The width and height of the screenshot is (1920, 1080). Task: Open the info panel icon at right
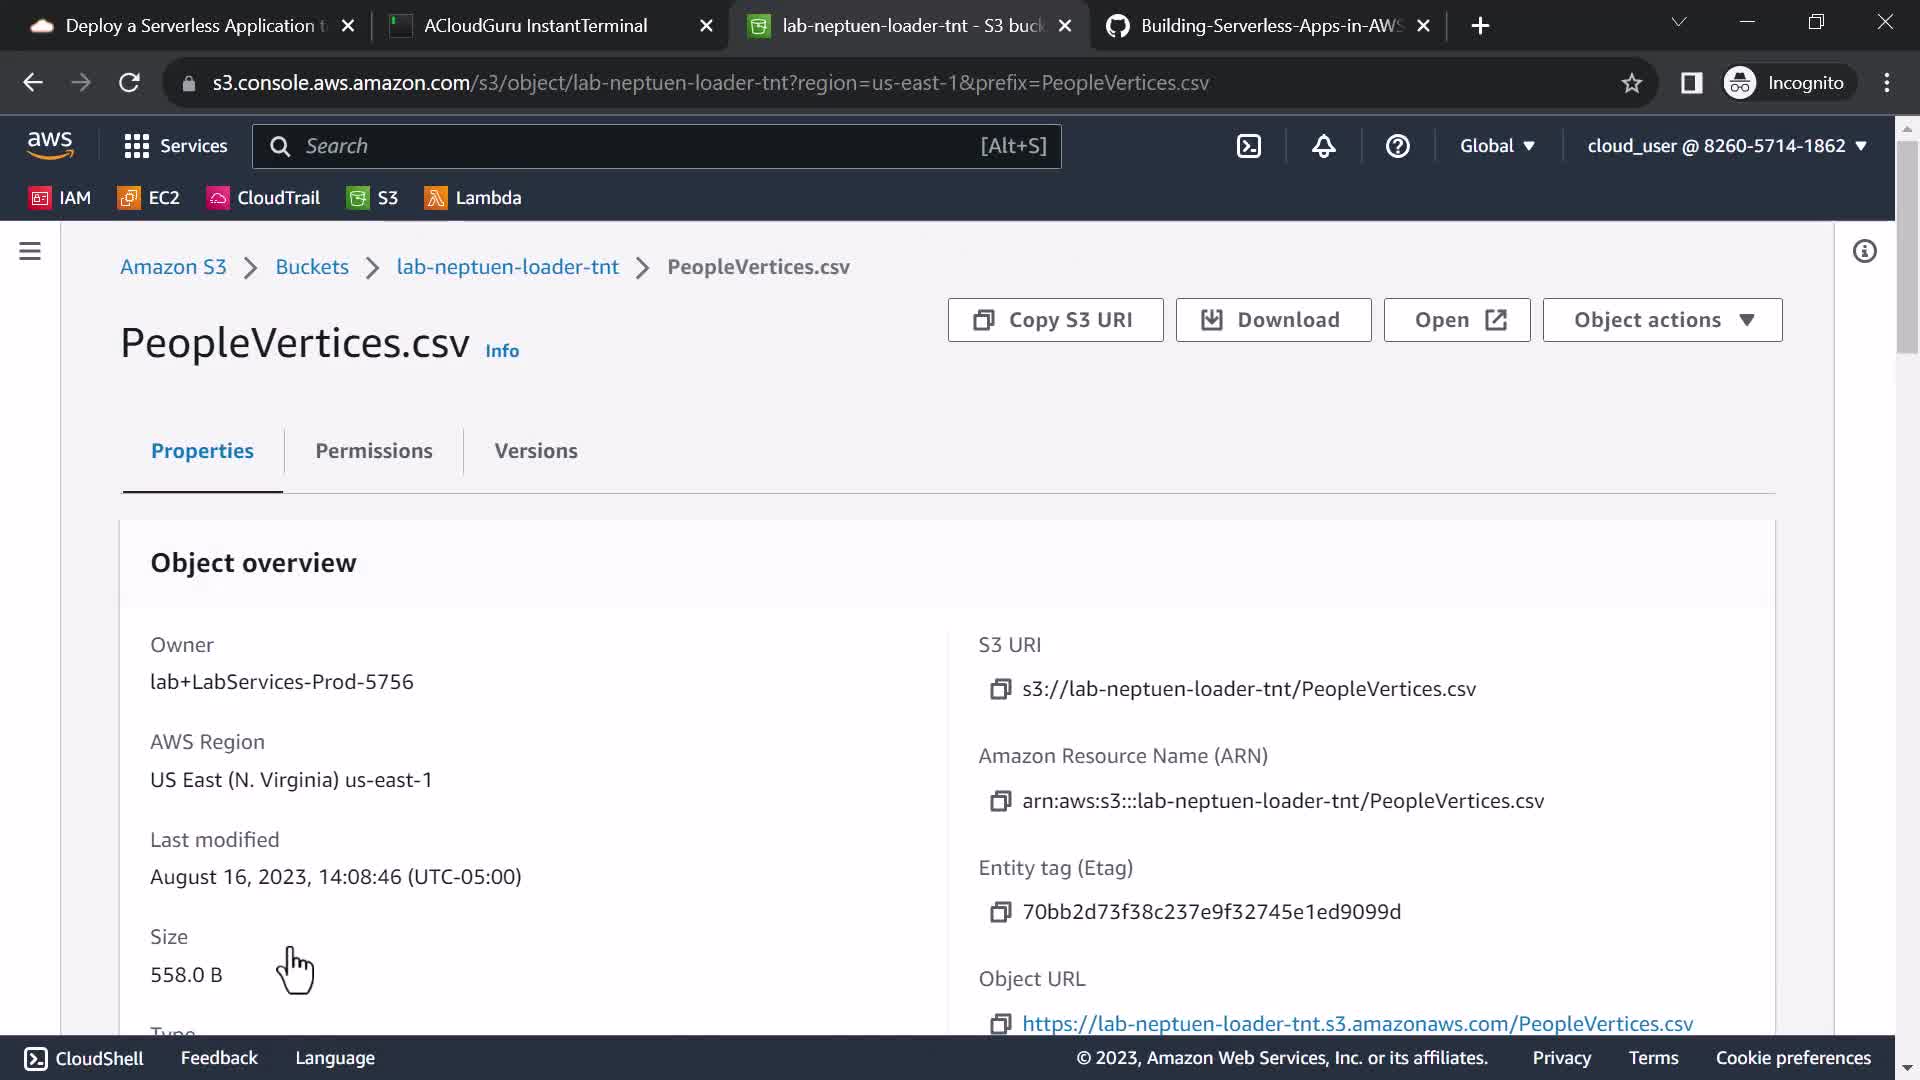point(1864,251)
